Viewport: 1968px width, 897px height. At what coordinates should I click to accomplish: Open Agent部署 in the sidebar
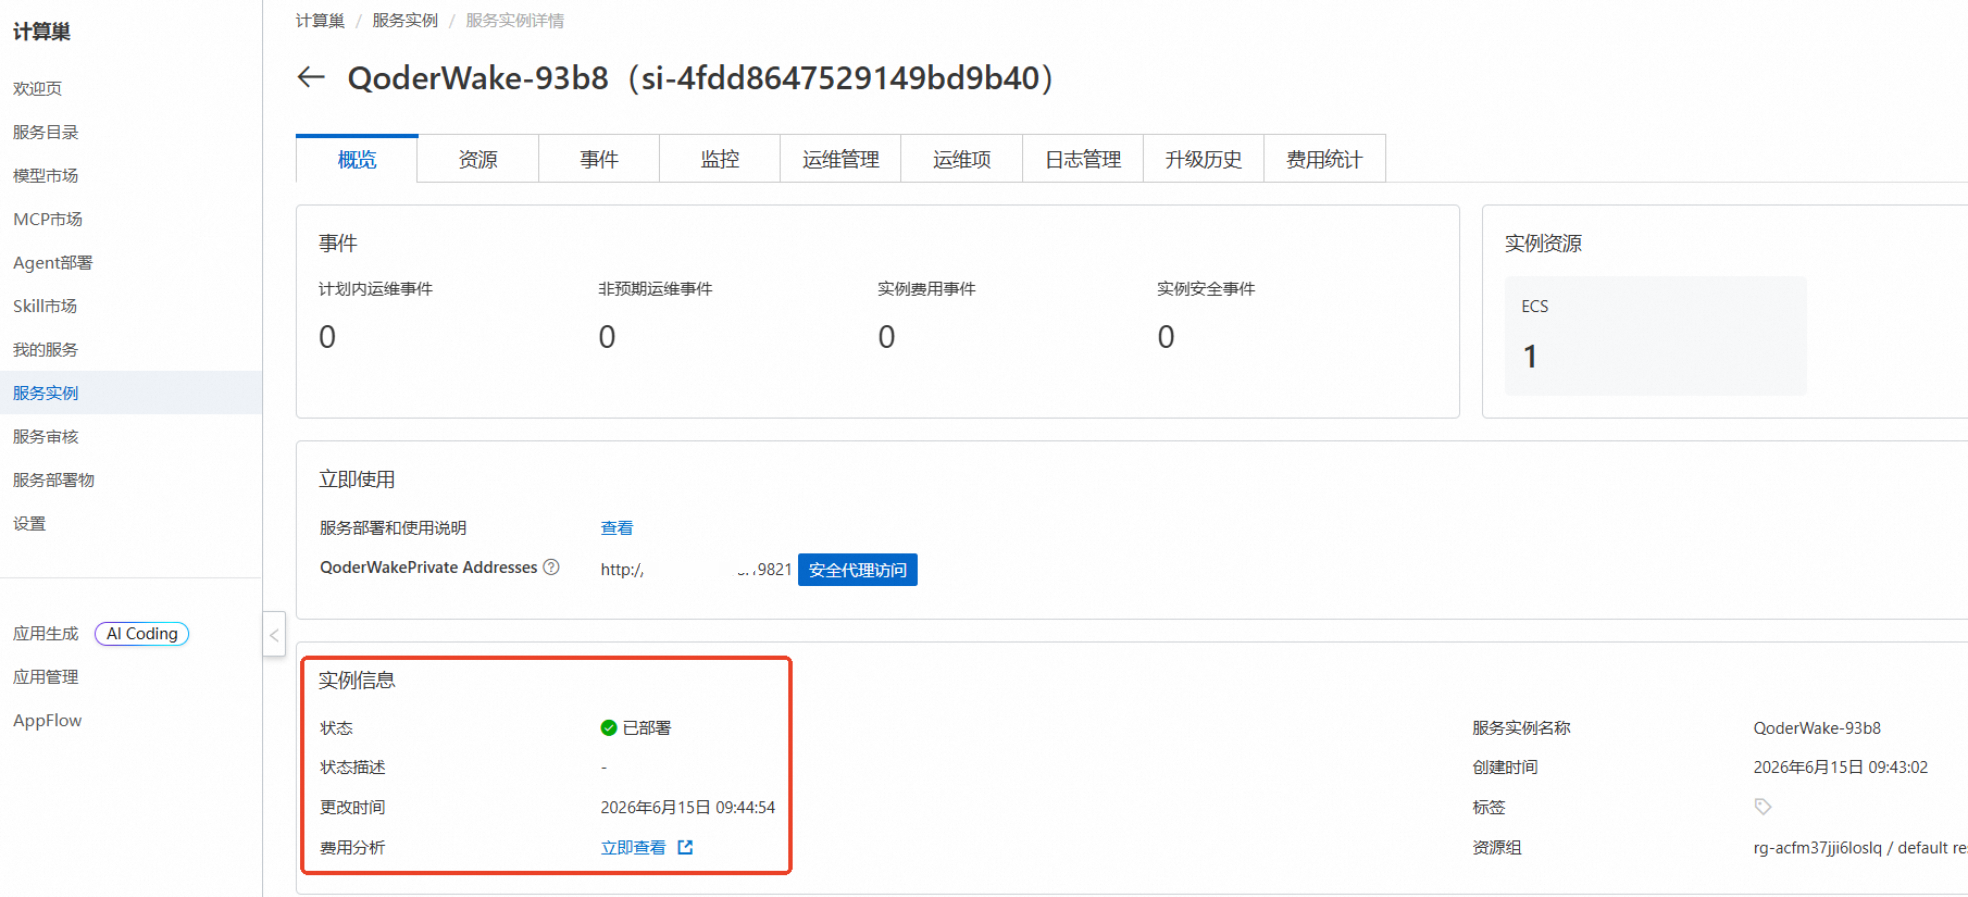(53, 262)
